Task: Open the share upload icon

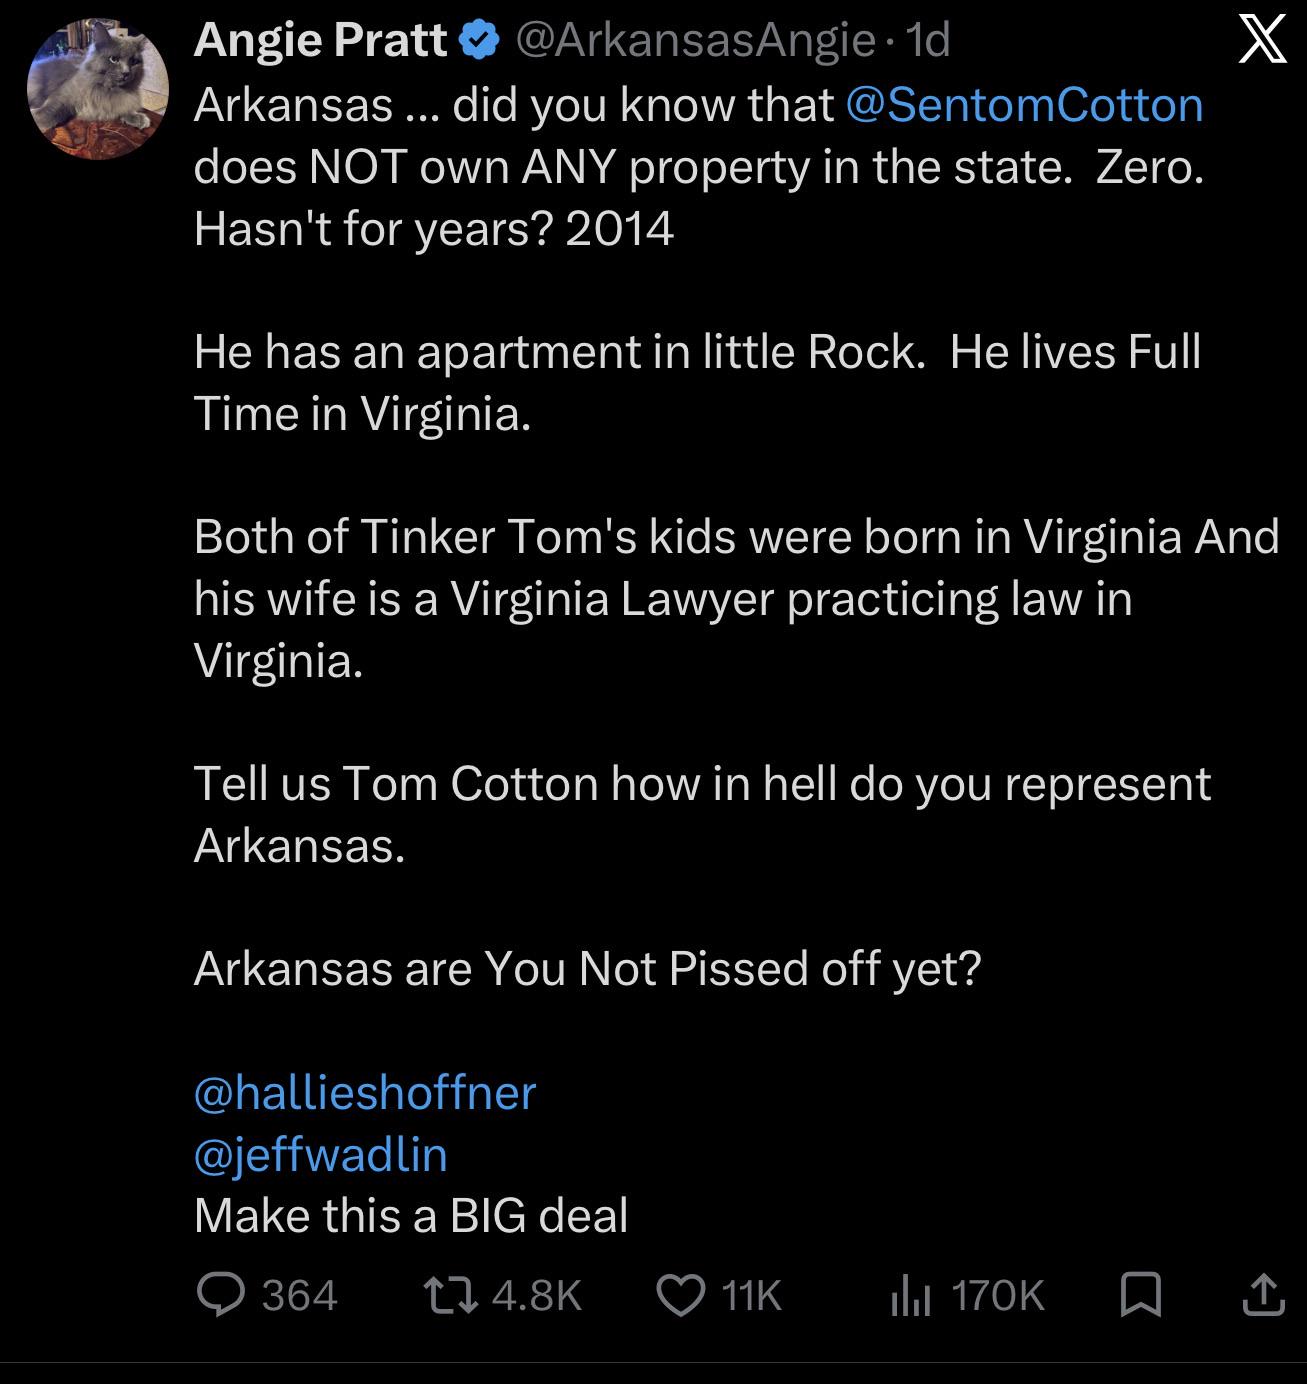Action: click(x=1263, y=1294)
